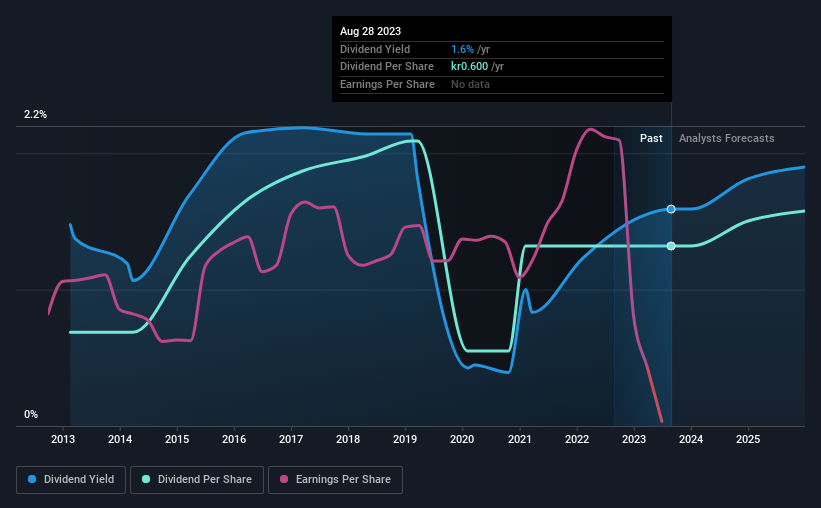Click the '1.6%' dividend yield value
821x508 pixels.
(x=462, y=49)
